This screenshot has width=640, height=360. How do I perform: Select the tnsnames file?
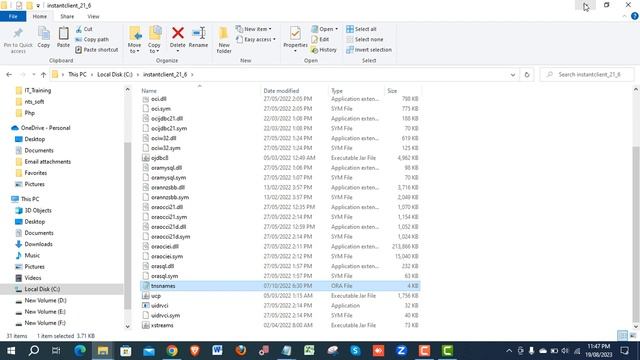point(280,286)
